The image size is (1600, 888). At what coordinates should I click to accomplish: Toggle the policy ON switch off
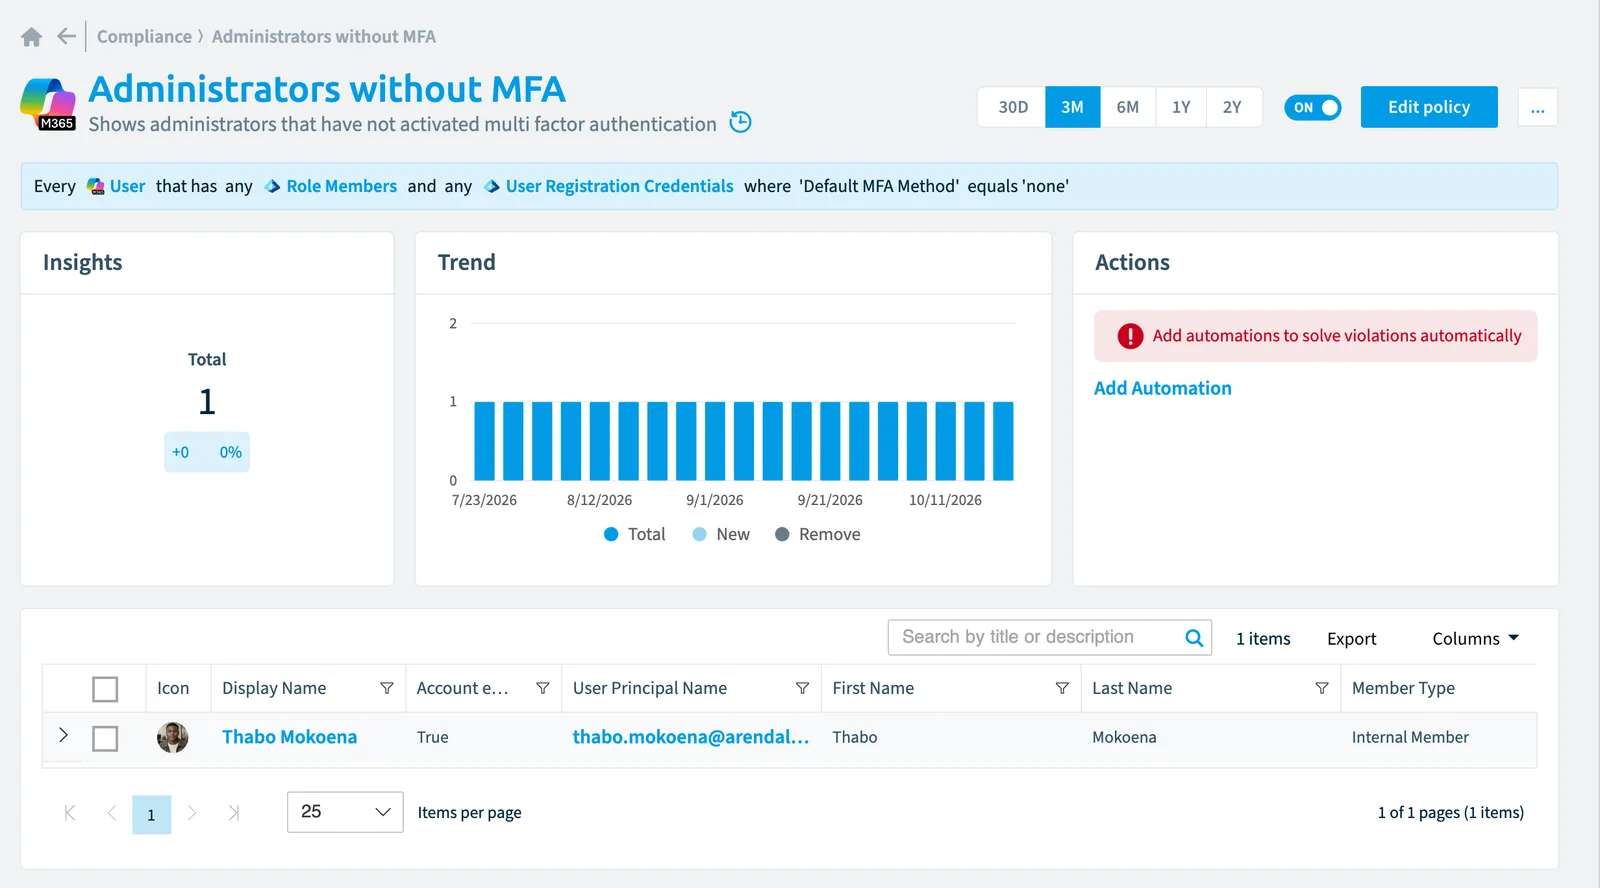1313,107
